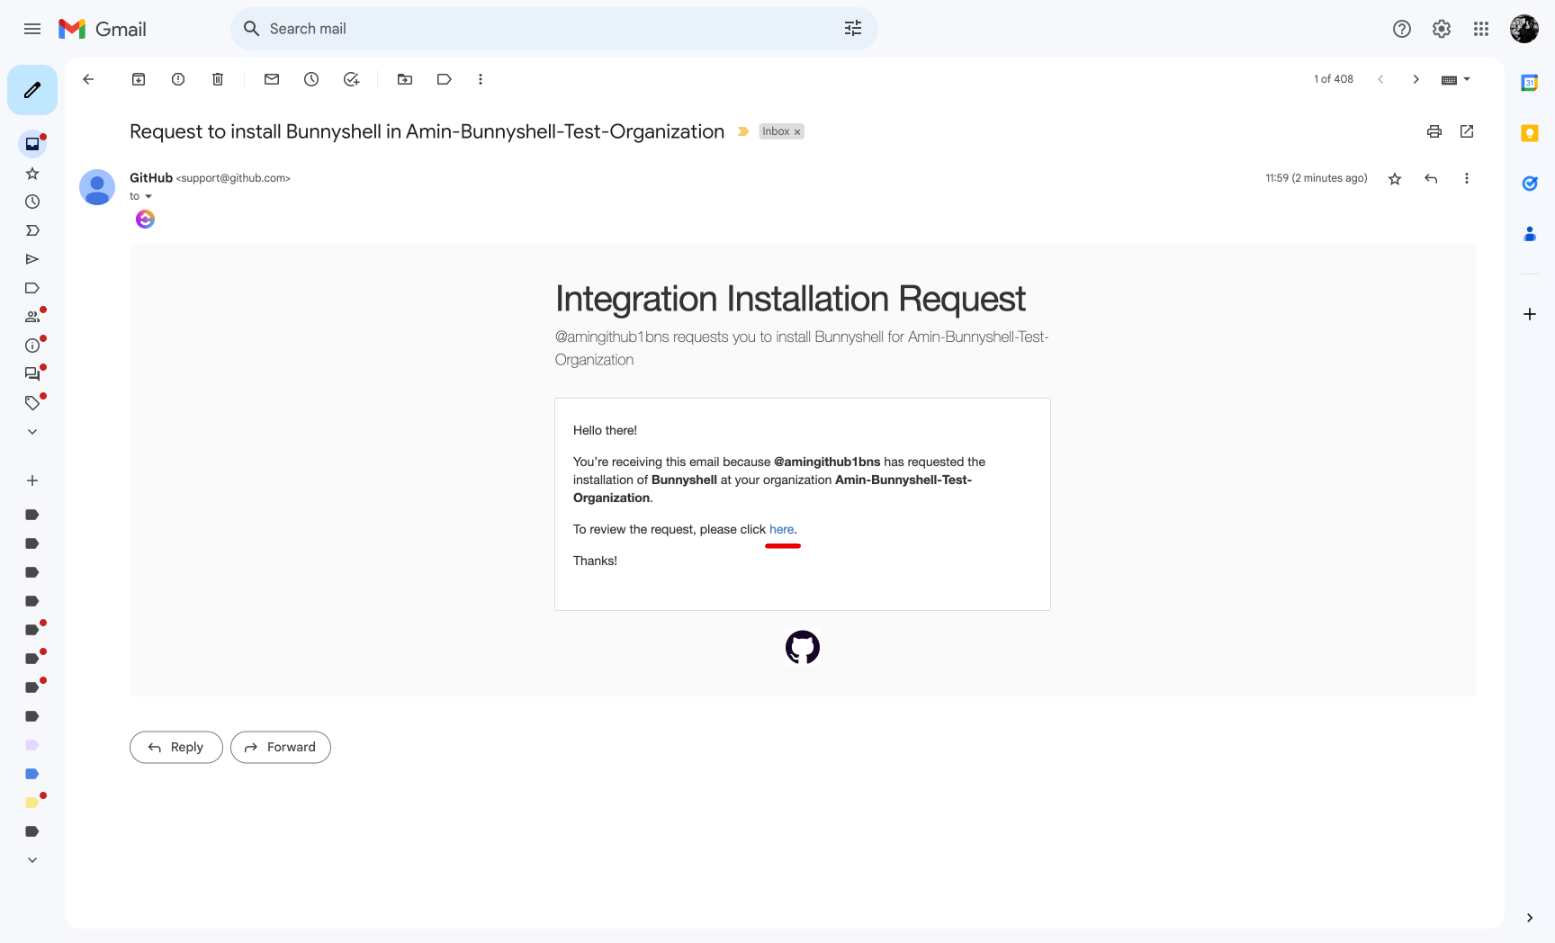Viewport: 1555px width, 943px height.
Task: Open the input tools keyboard dropdown
Action: (x=1455, y=79)
